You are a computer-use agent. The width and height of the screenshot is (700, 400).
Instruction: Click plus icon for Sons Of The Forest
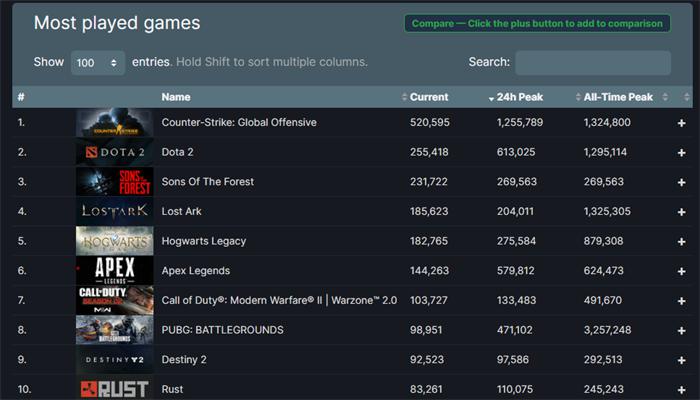click(681, 182)
